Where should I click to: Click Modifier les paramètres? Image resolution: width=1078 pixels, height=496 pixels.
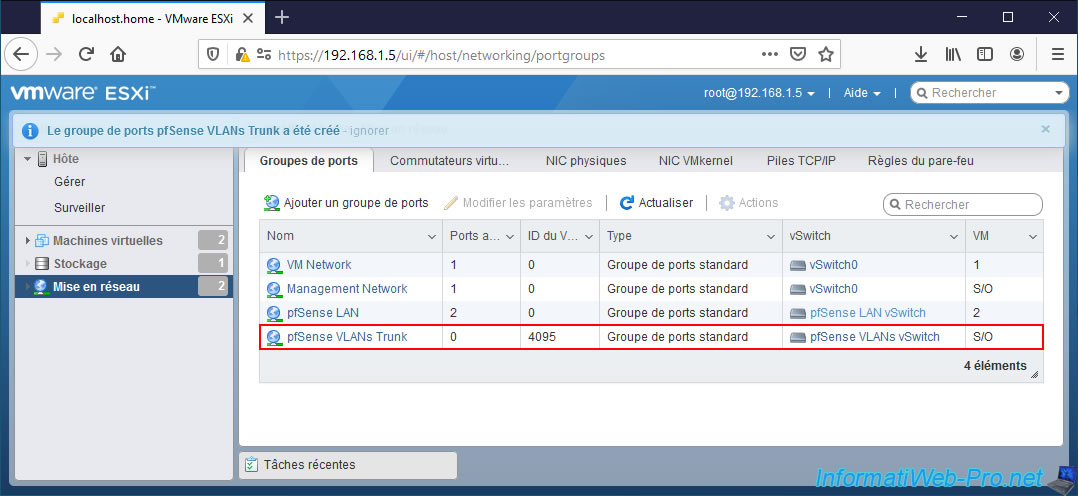coord(518,203)
